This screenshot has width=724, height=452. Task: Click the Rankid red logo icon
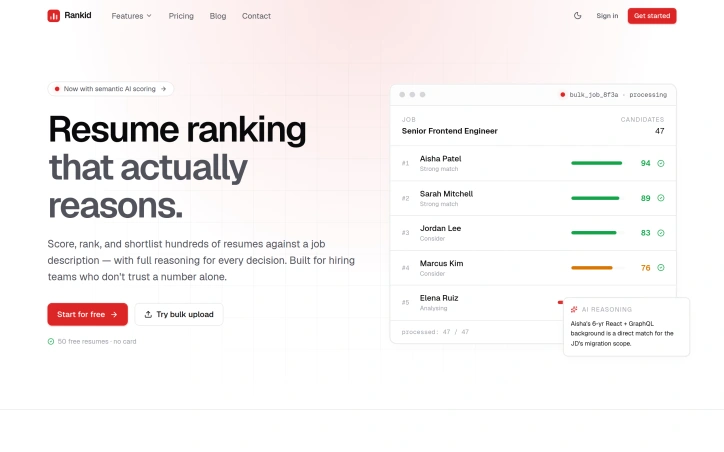click(54, 16)
